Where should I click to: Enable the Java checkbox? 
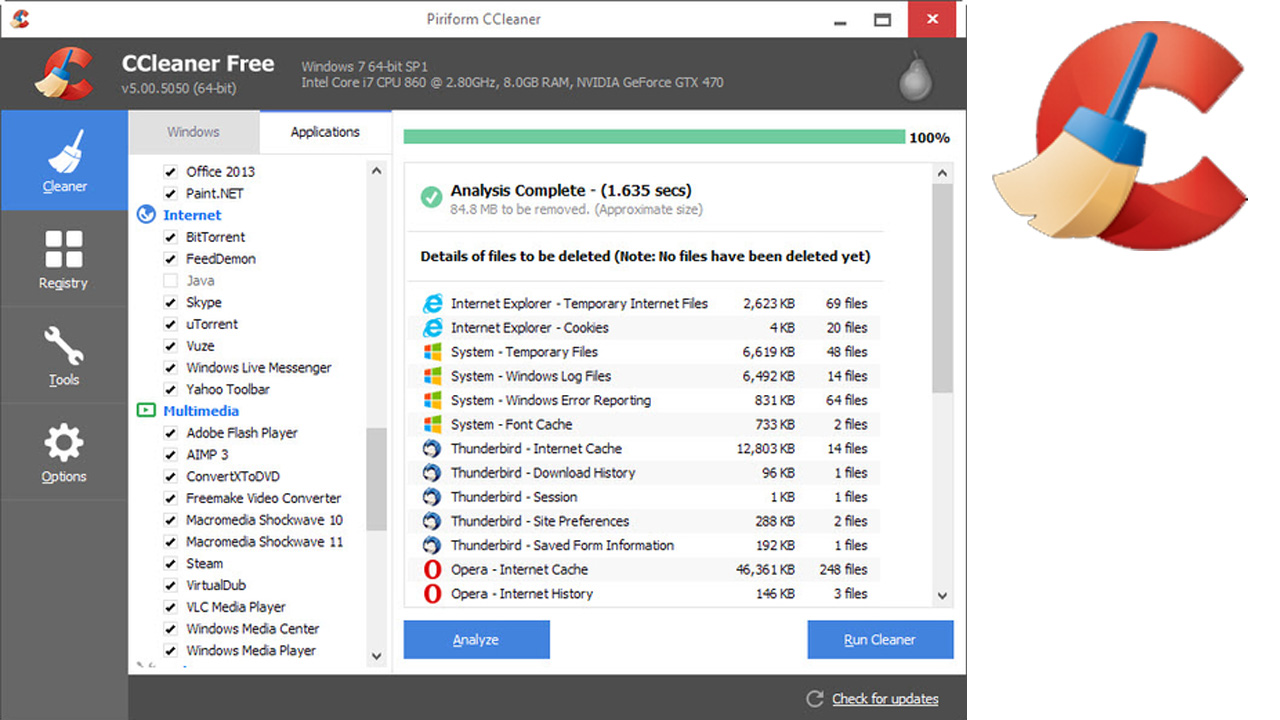(x=171, y=281)
